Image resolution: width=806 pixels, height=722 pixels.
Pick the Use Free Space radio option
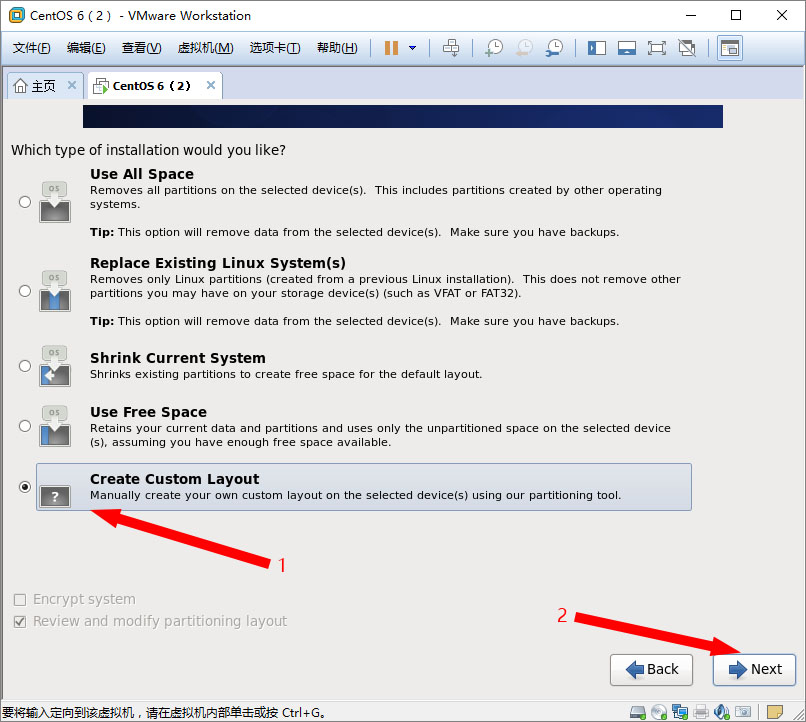(25, 426)
